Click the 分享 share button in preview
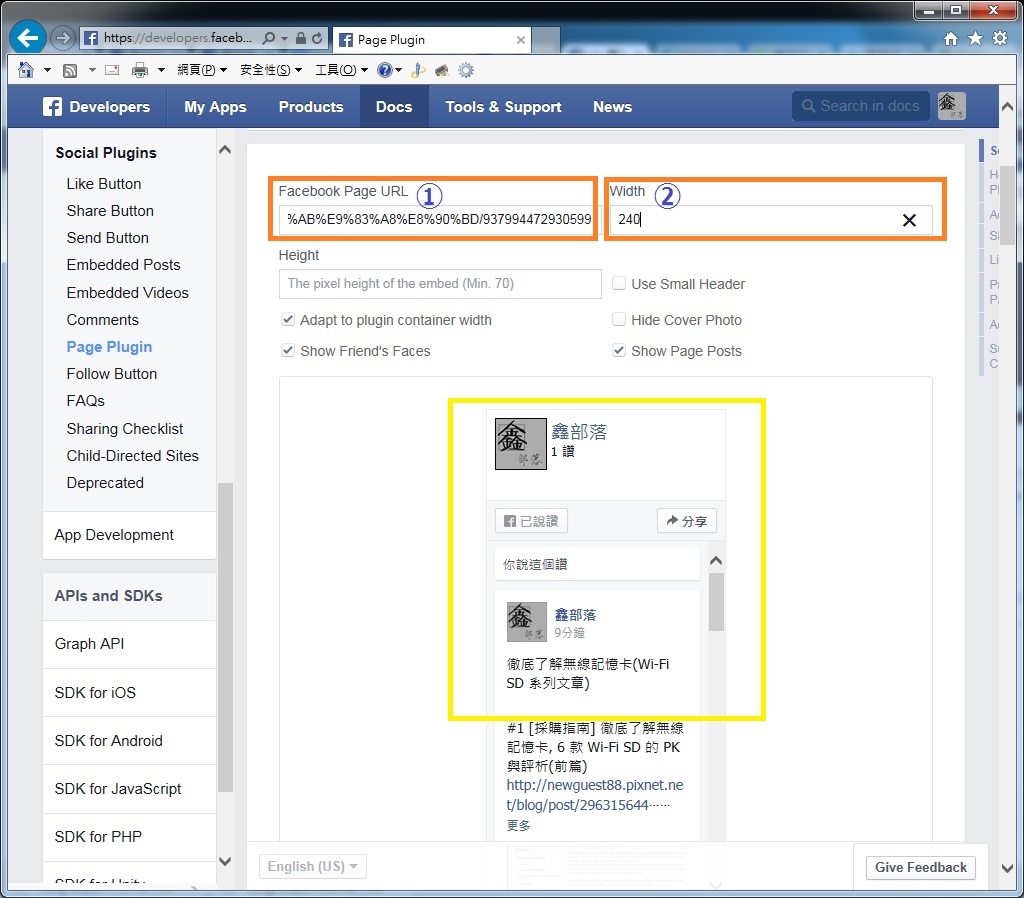Image resolution: width=1024 pixels, height=898 pixels. tap(686, 521)
